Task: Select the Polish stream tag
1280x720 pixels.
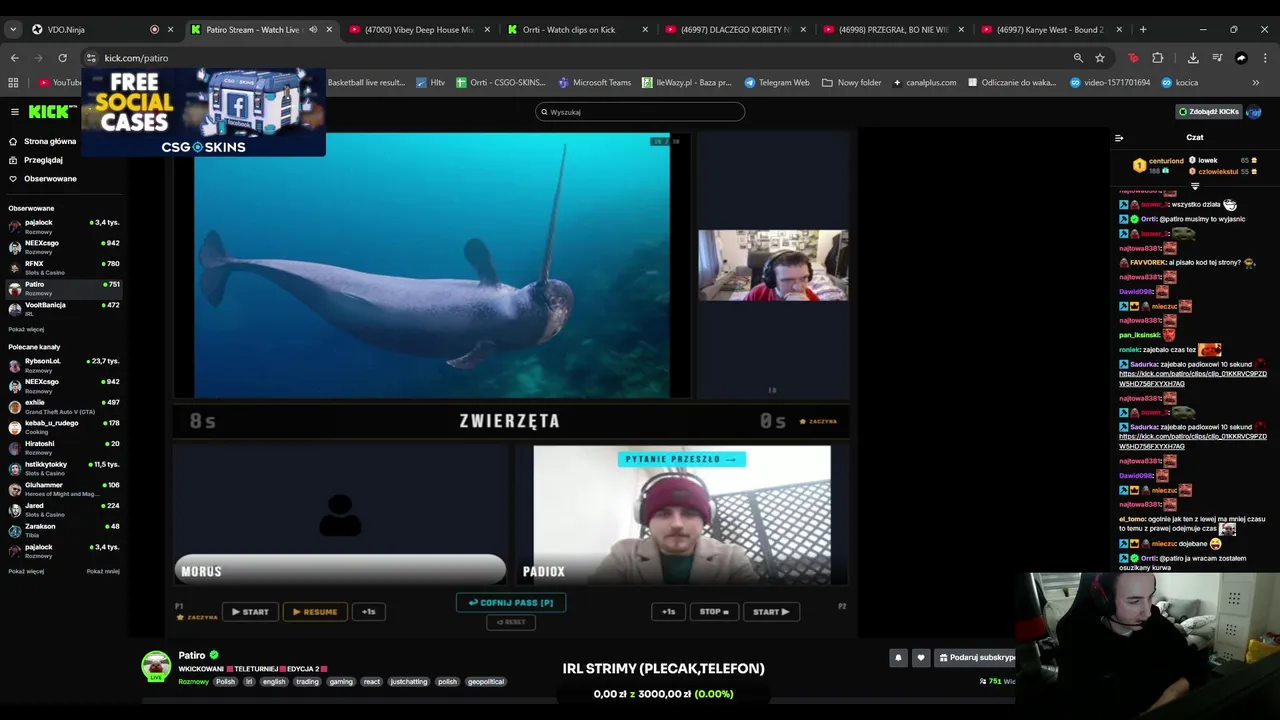Action: tap(225, 682)
